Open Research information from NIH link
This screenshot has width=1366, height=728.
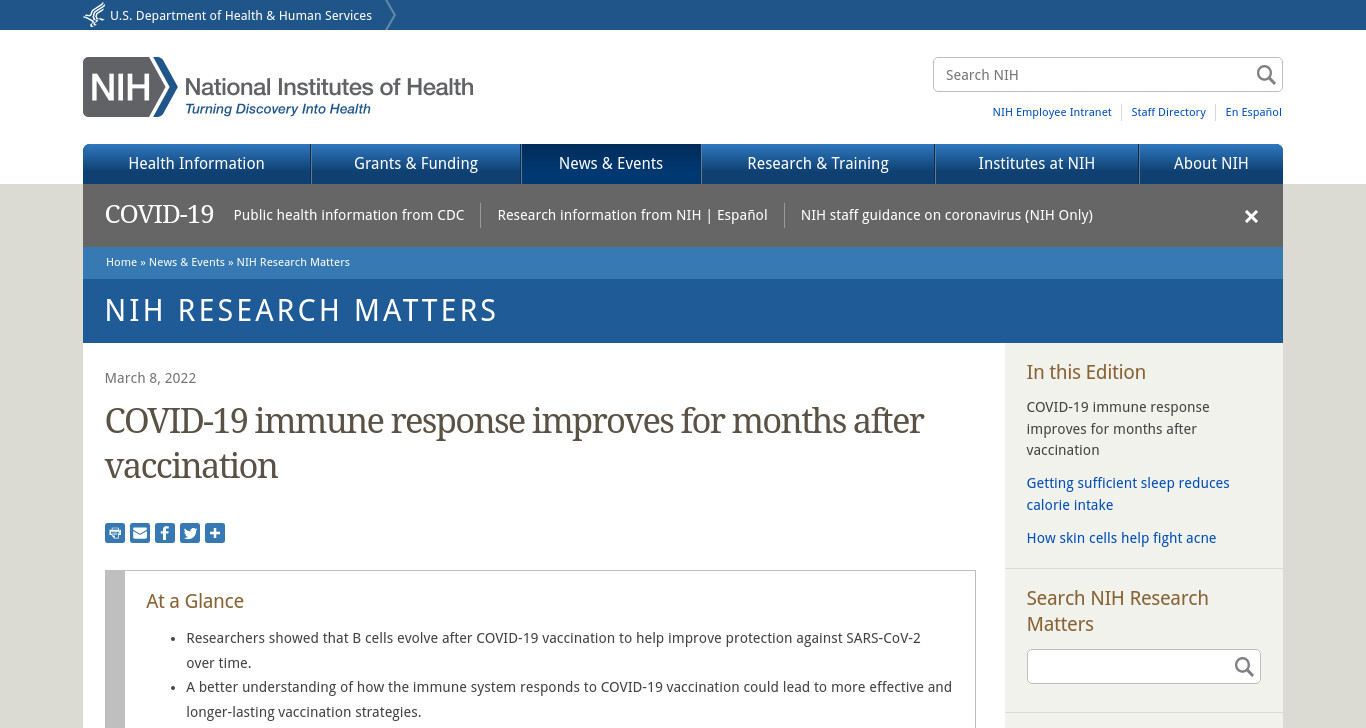599,215
